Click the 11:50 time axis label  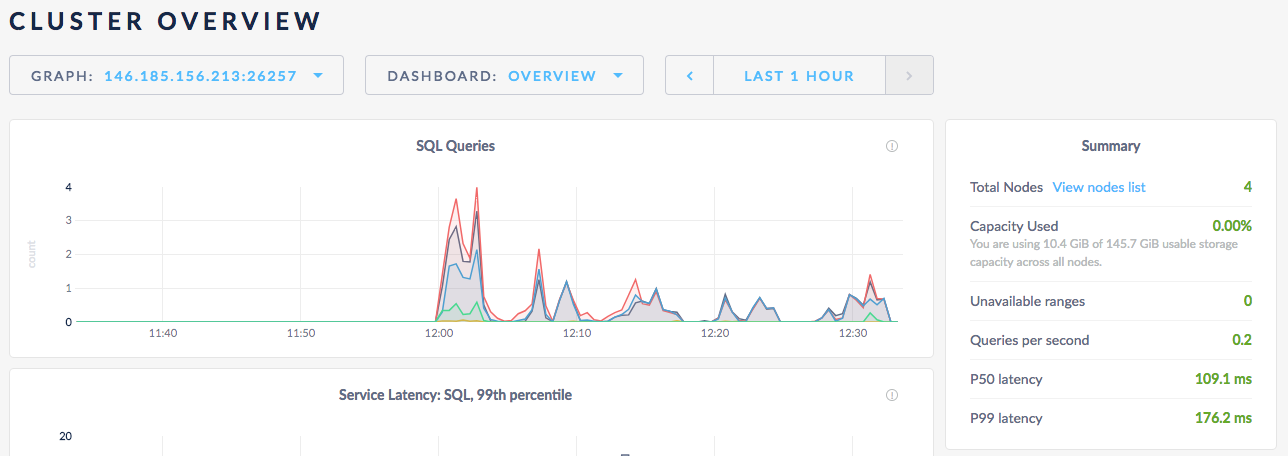point(300,333)
